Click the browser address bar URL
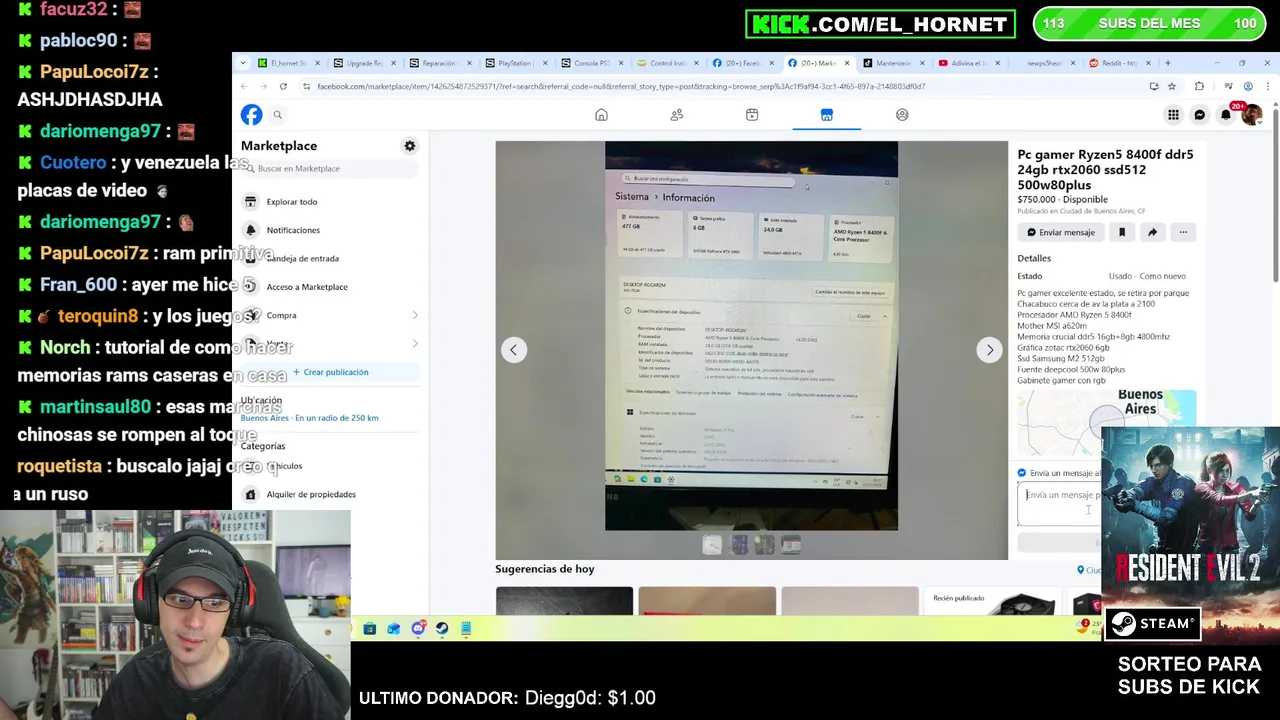 (x=620, y=86)
